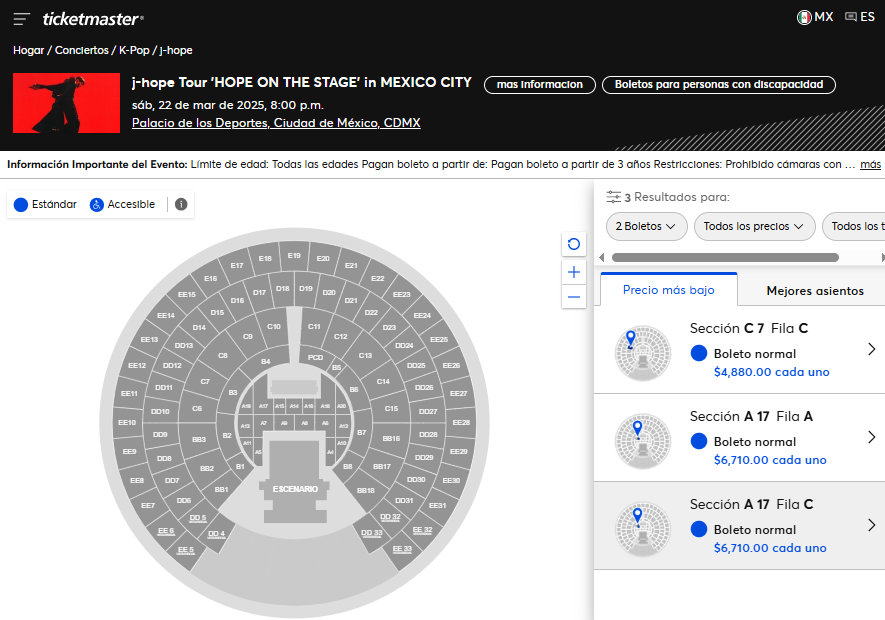This screenshot has width=885, height=620.
Task: Select section BB3 on the seat map
Action: 199,439
